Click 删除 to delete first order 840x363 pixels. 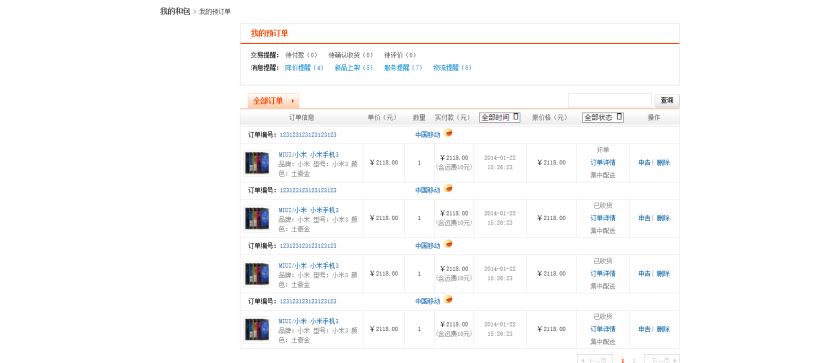[663, 163]
